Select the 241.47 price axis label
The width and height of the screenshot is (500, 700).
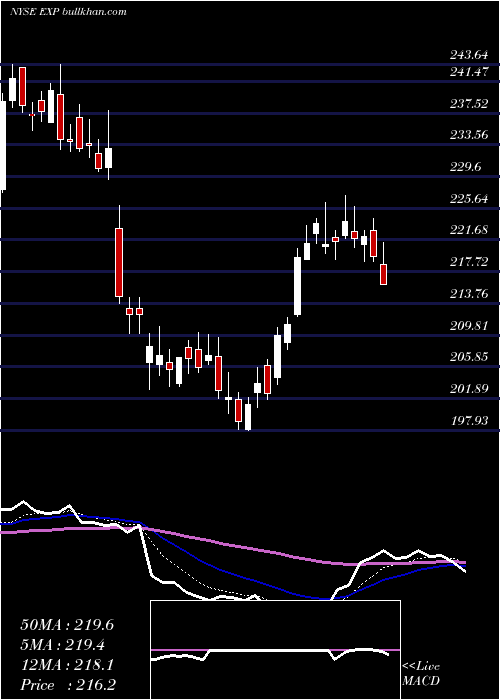point(470,71)
